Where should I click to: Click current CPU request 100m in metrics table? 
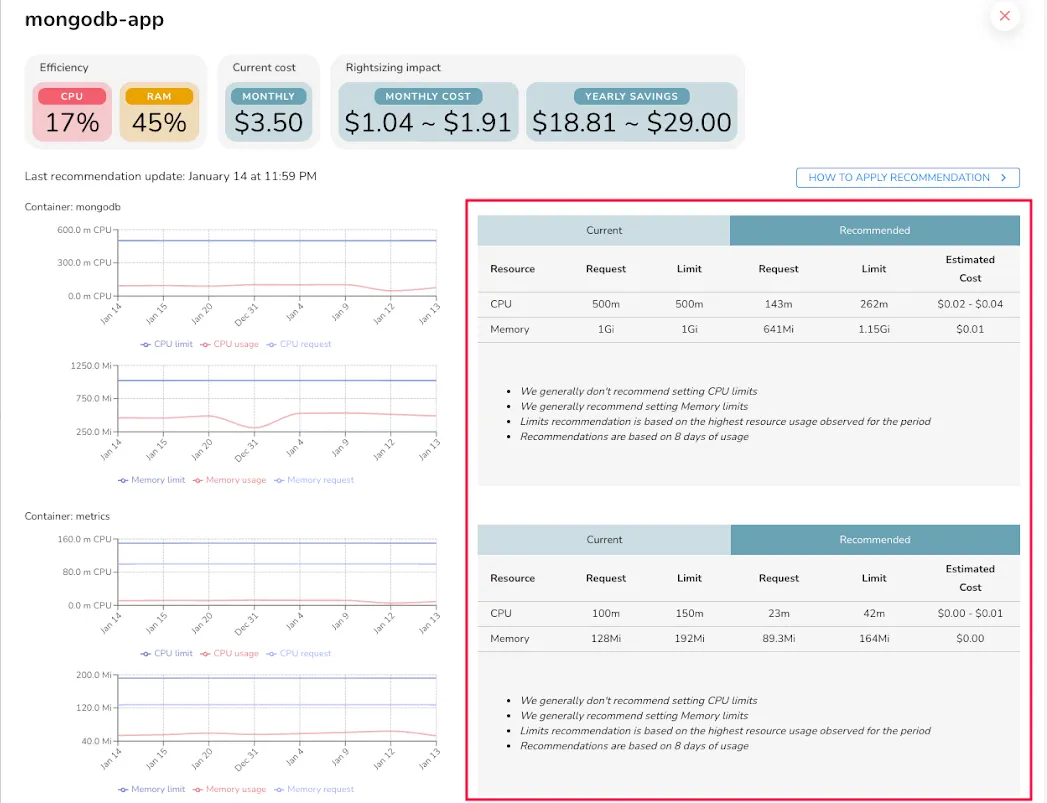click(606, 613)
